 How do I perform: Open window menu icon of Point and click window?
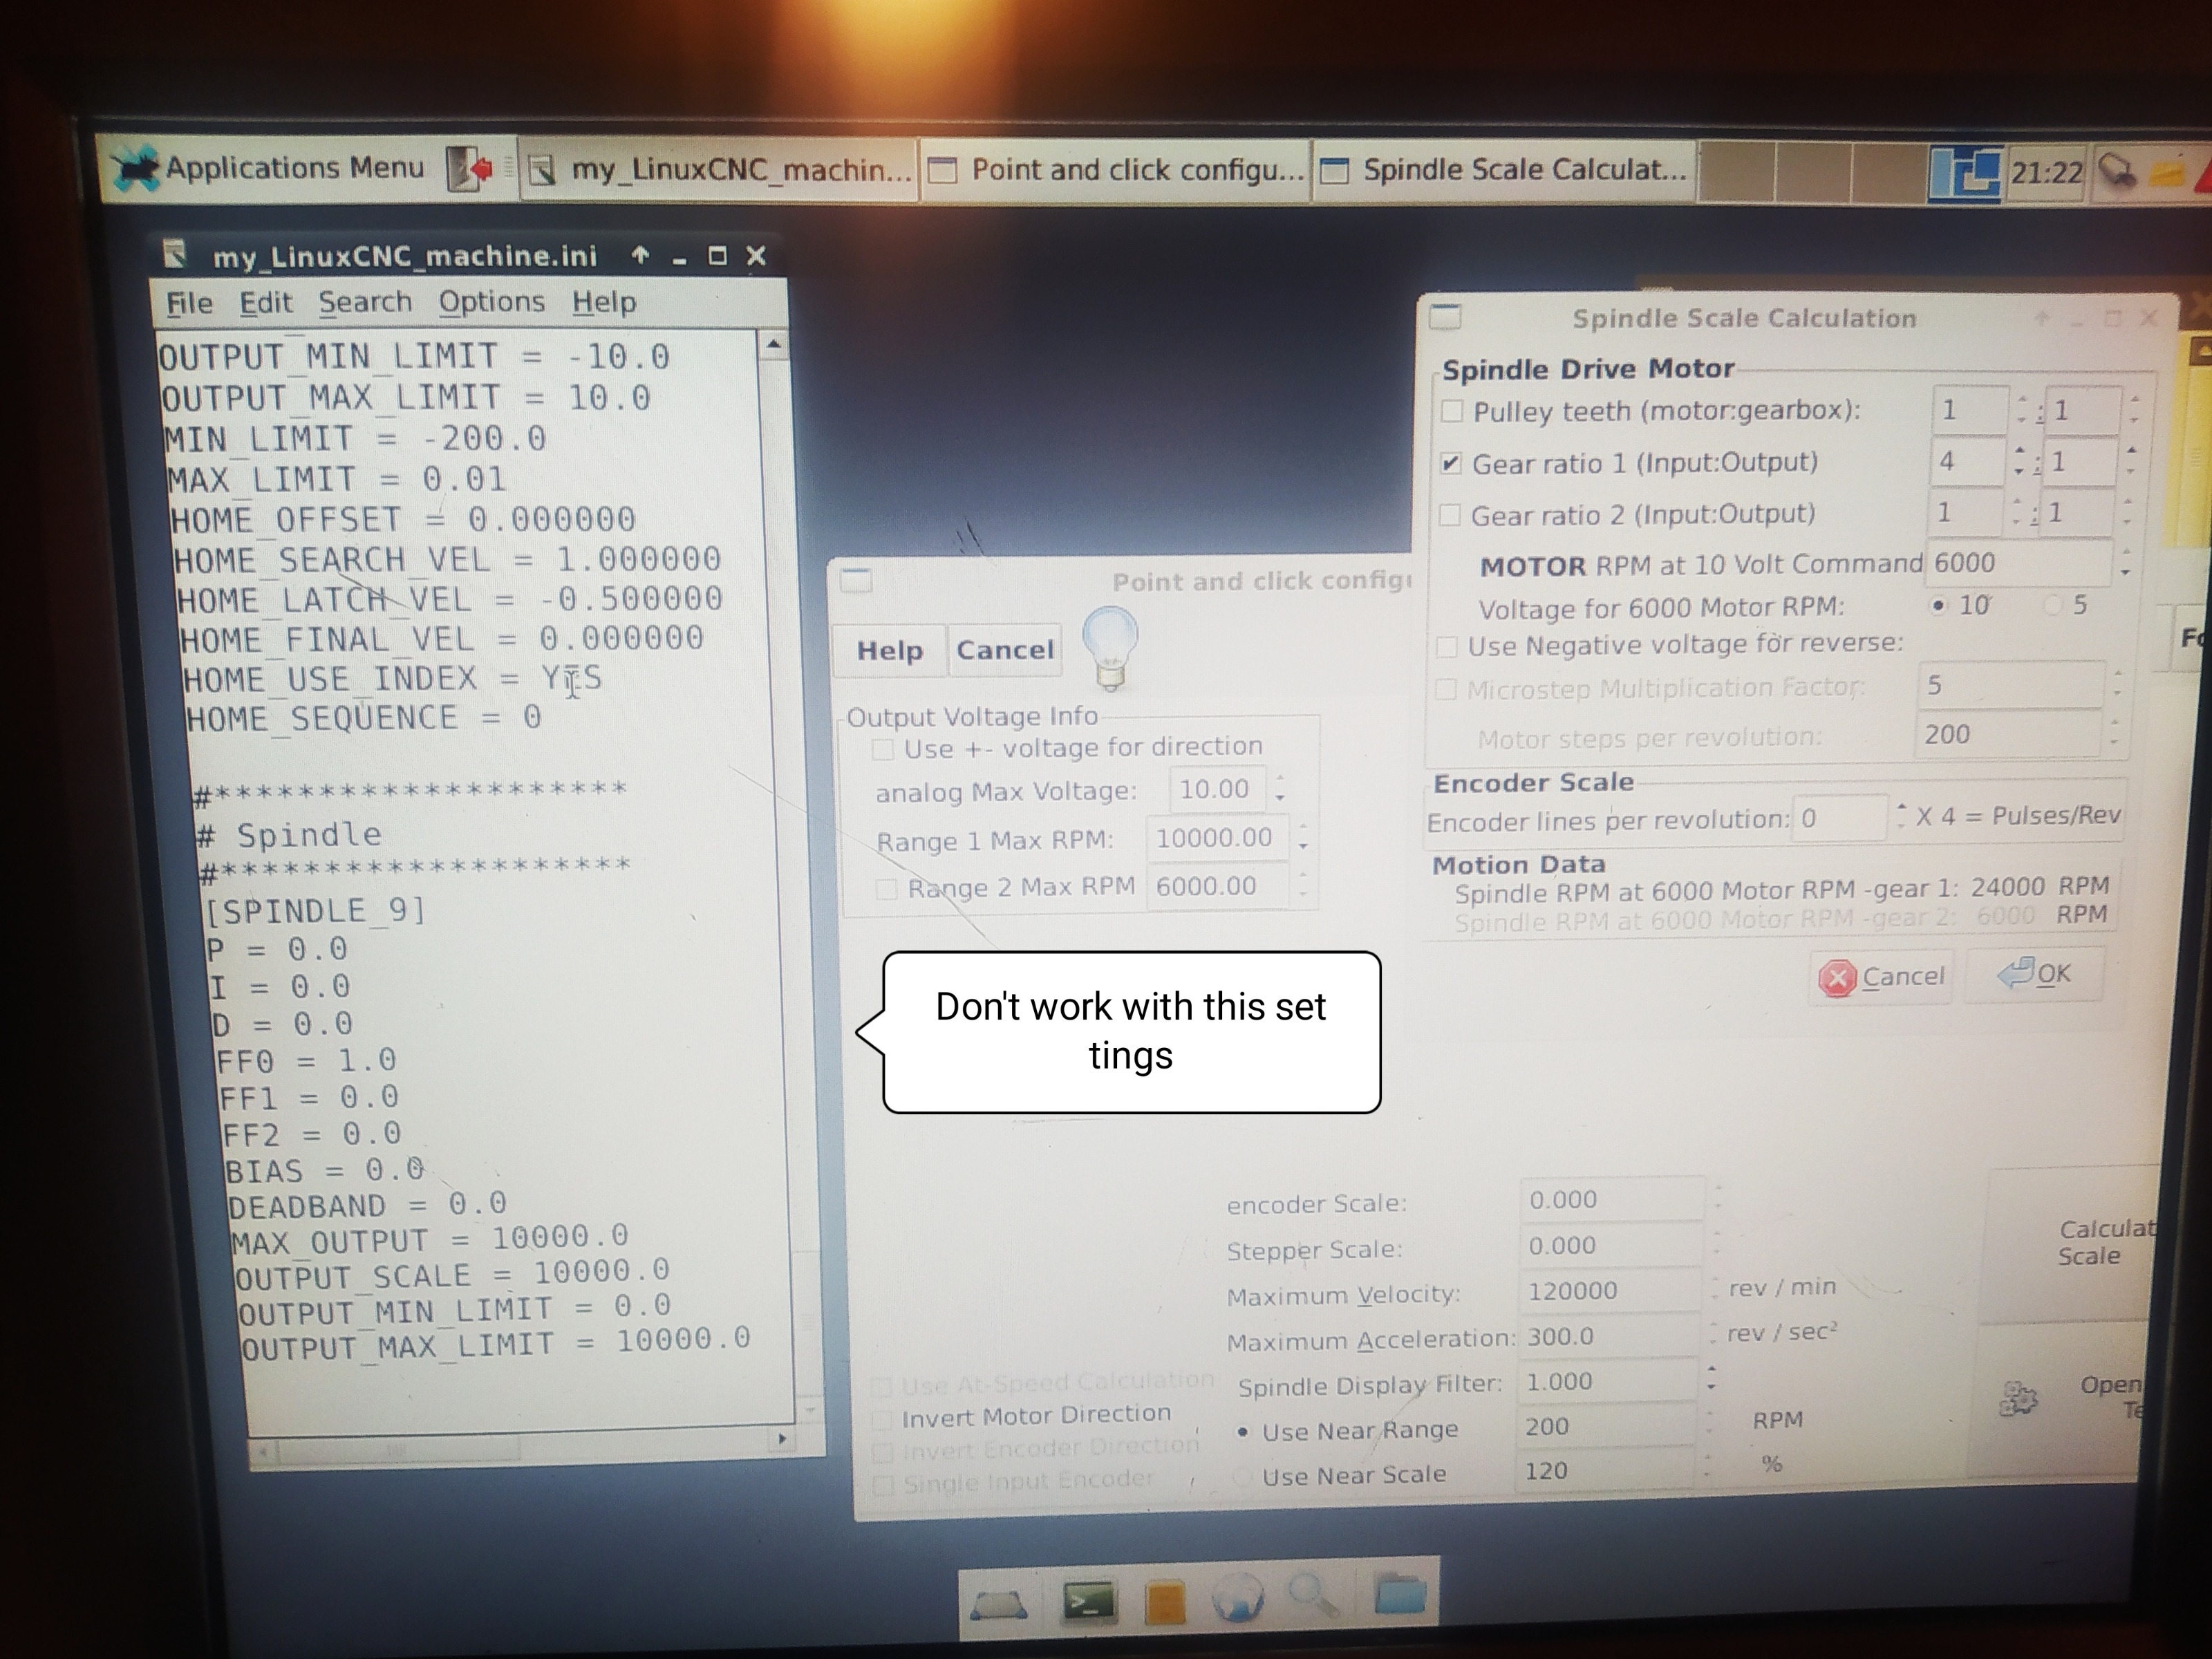[x=856, y=580]
